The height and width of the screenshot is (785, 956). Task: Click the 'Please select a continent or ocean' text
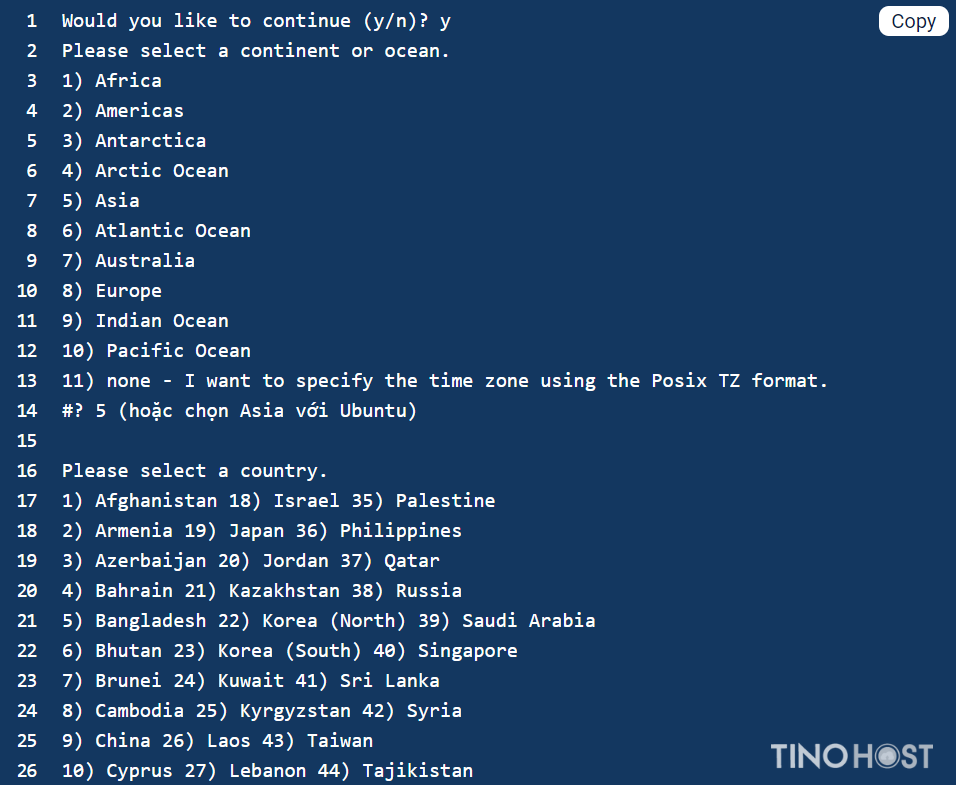255,51
